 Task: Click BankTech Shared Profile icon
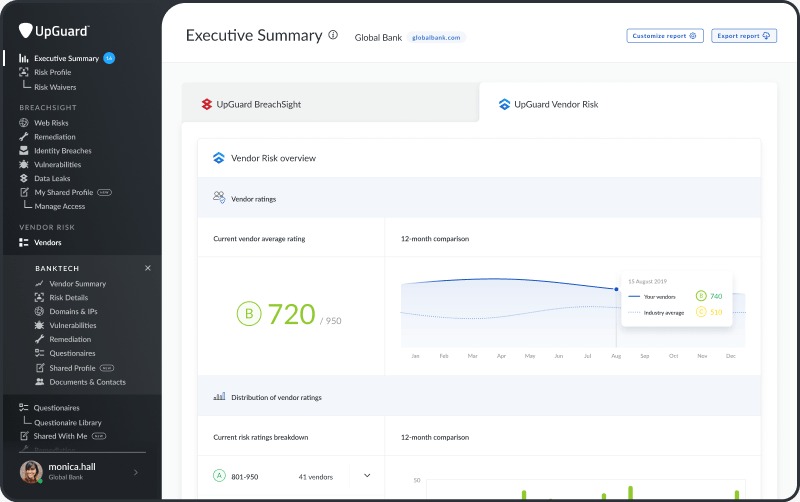[x=40, y=368]
